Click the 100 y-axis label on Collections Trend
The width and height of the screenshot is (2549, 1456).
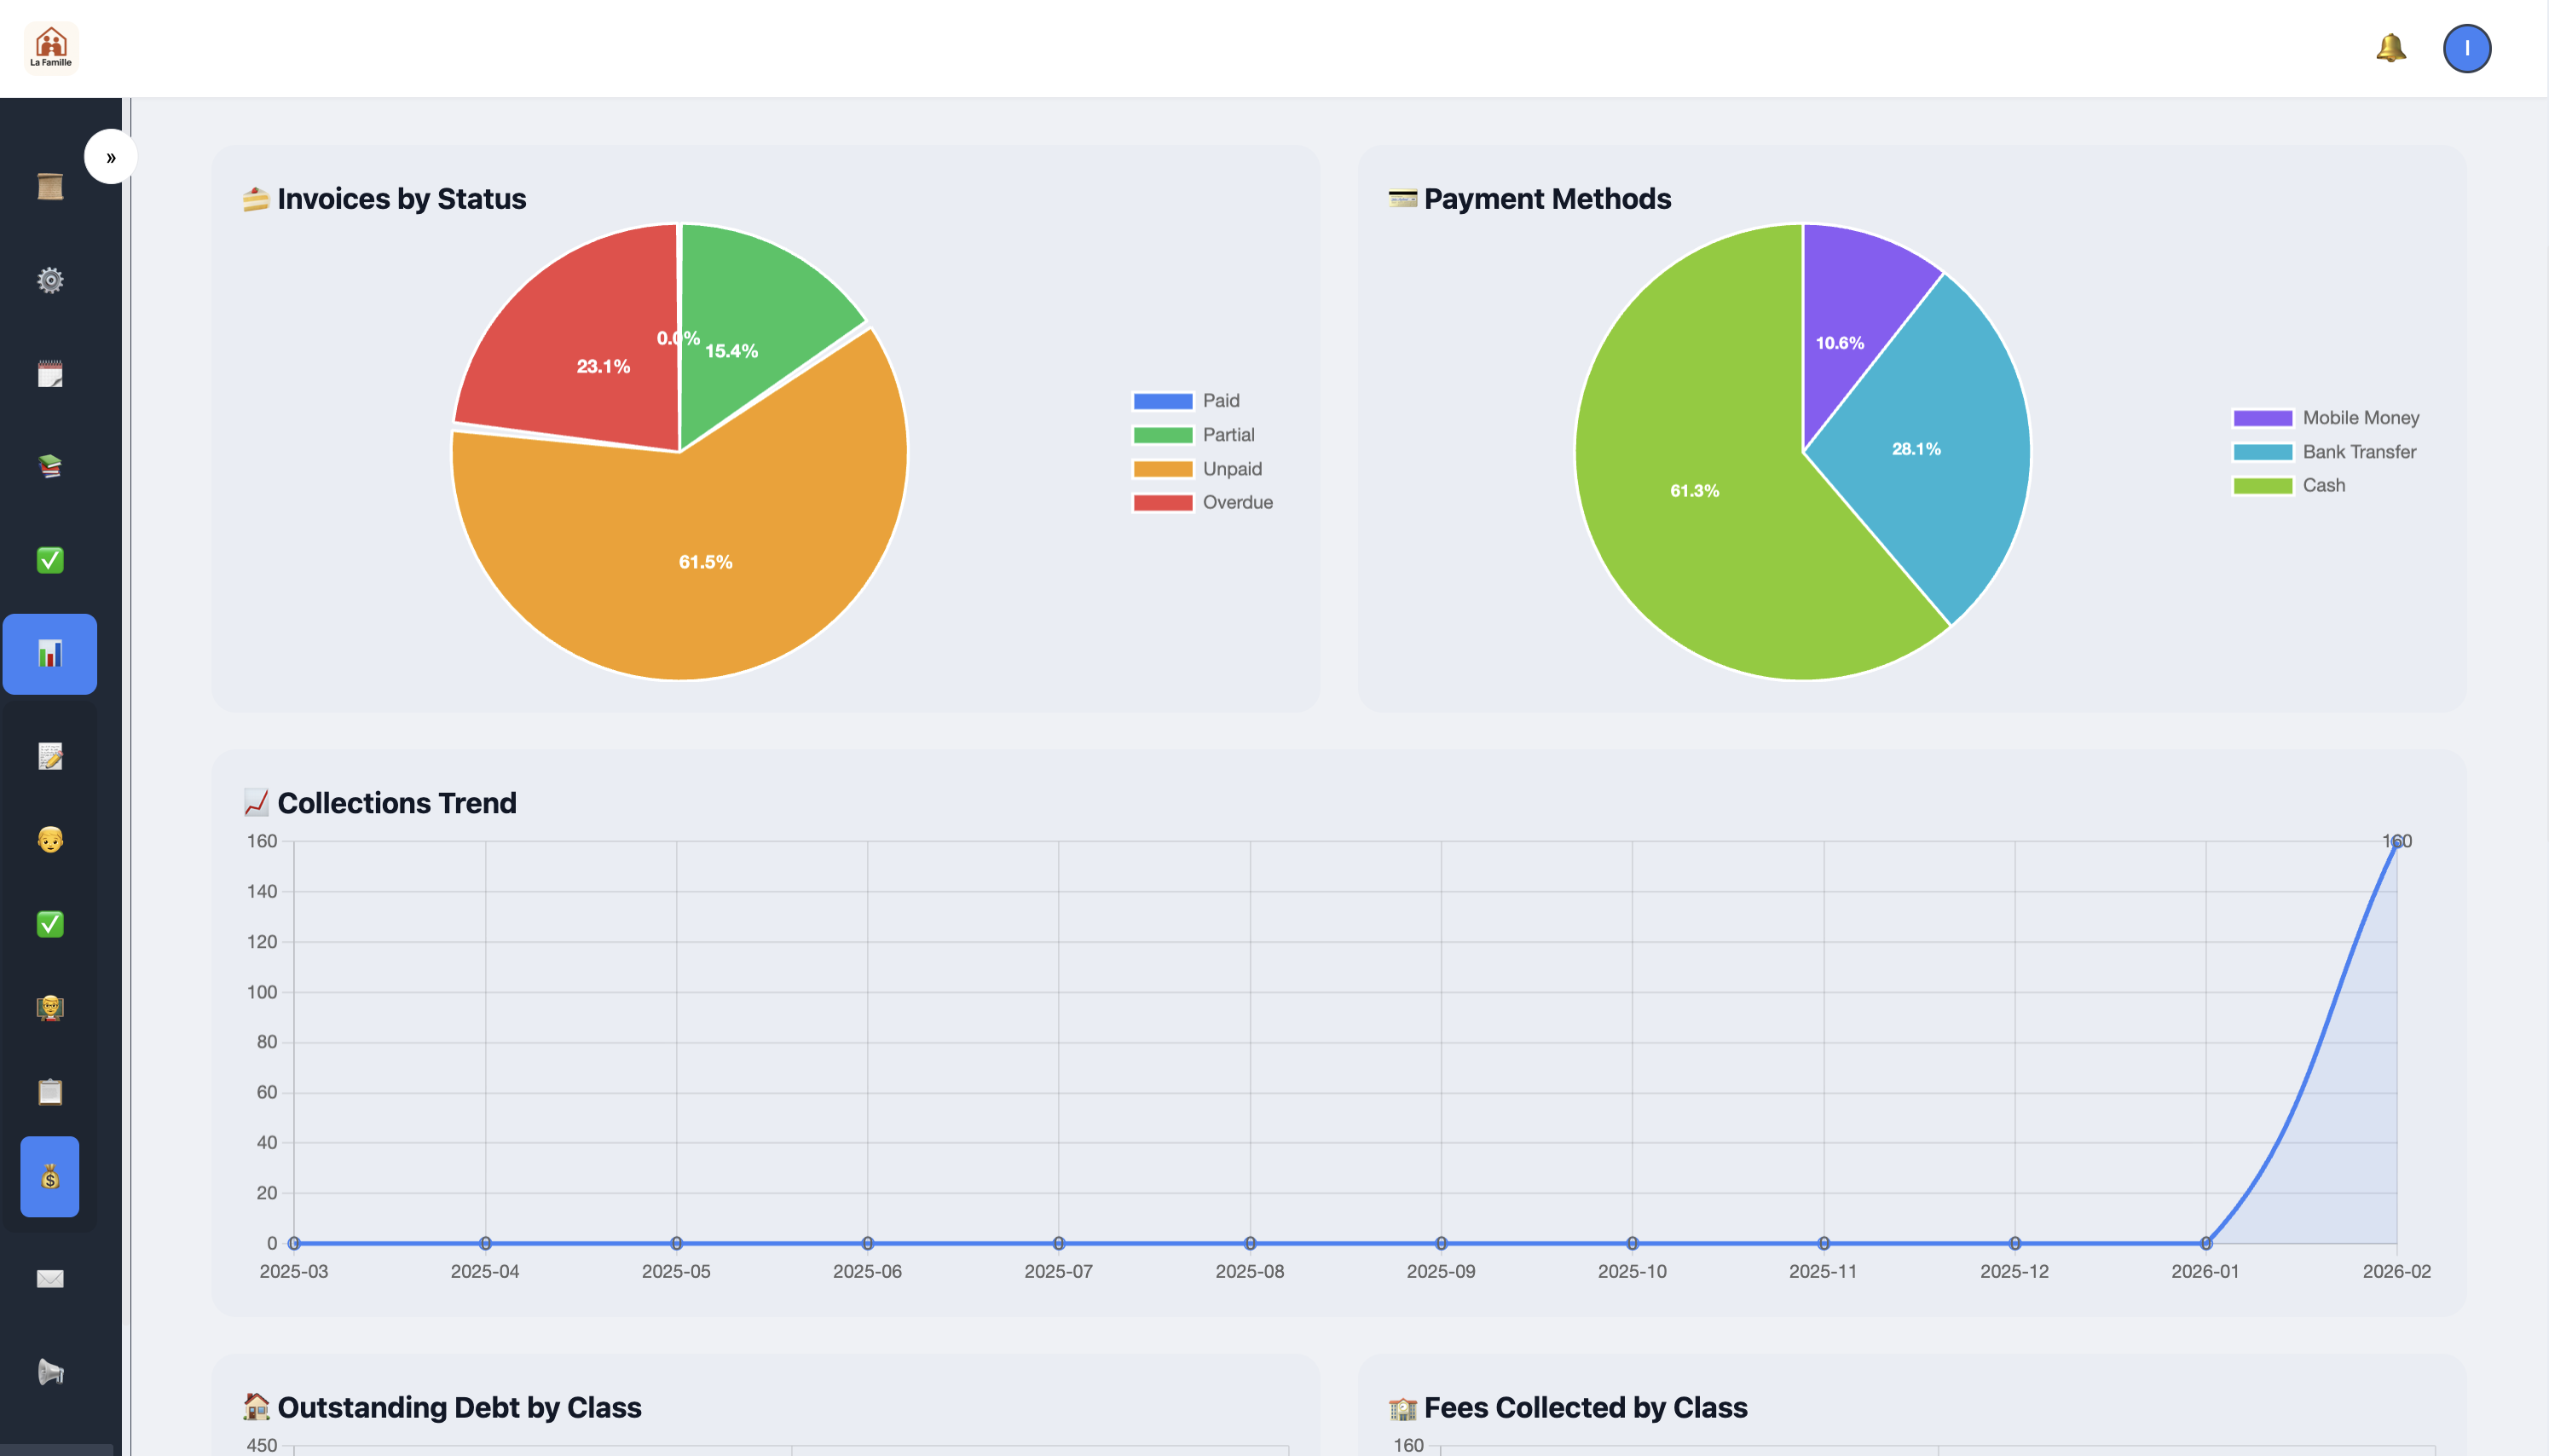262,992
